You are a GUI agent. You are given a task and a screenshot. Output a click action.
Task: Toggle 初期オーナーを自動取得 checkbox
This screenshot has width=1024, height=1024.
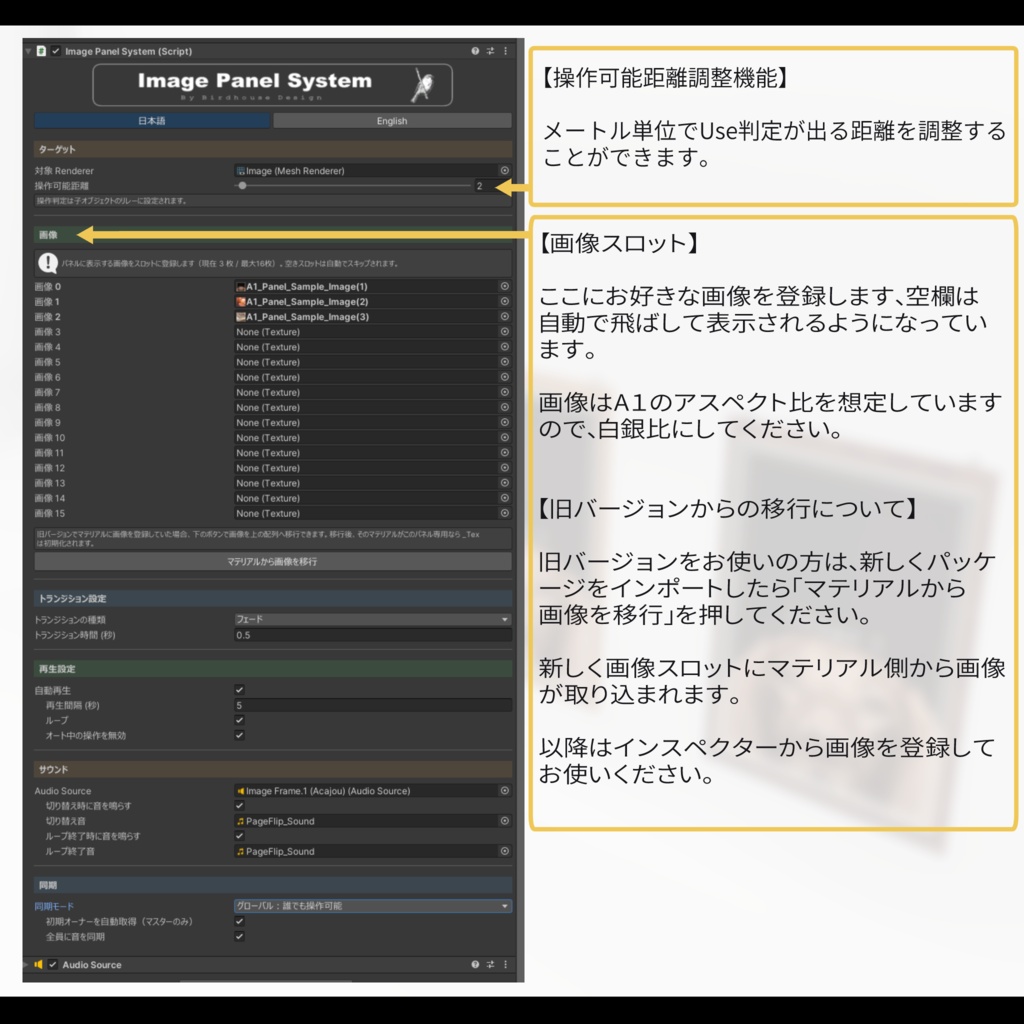pyautogui.click(x=240, y=921)
